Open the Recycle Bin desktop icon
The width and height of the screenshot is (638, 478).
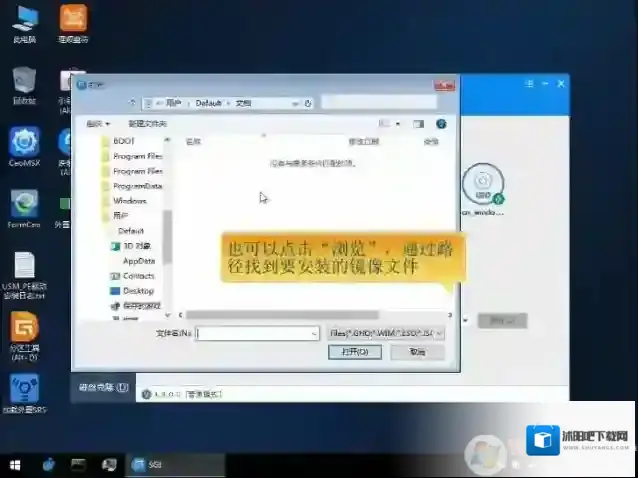click(x=24, y=82)
